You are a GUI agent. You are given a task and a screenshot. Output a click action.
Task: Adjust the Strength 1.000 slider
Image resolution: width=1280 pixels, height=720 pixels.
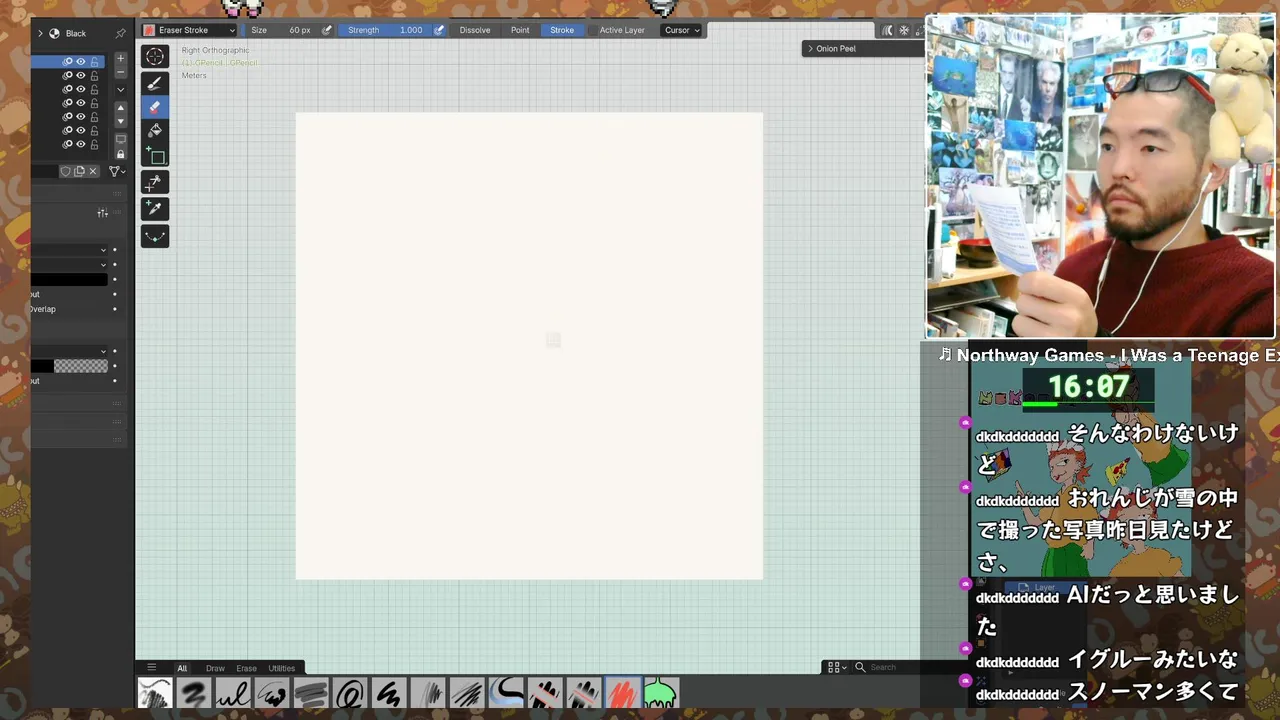pos(385,30)
